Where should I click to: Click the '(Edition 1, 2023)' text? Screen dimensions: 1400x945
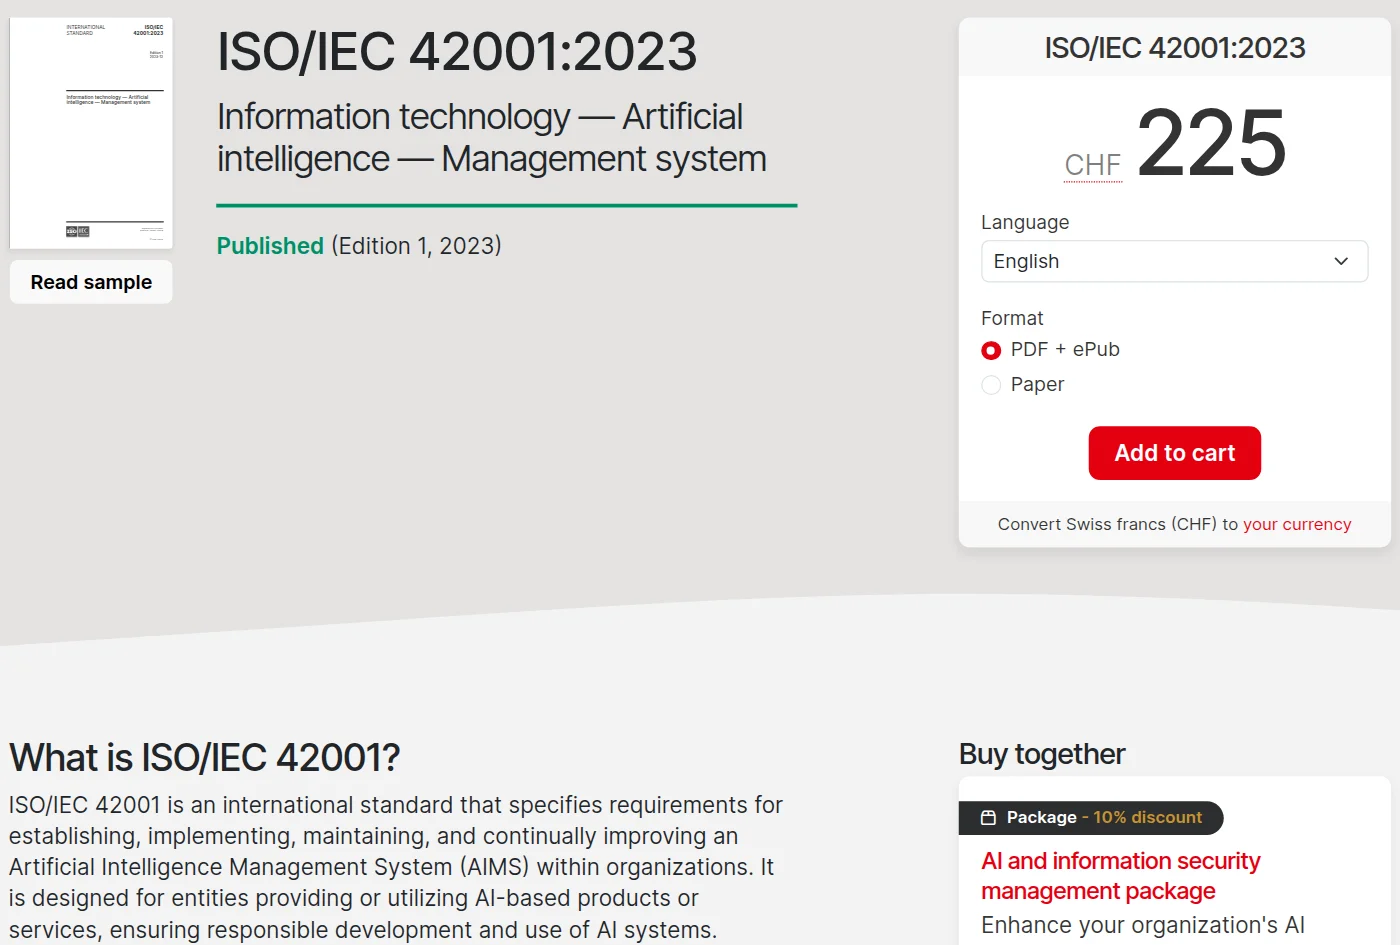416,246
